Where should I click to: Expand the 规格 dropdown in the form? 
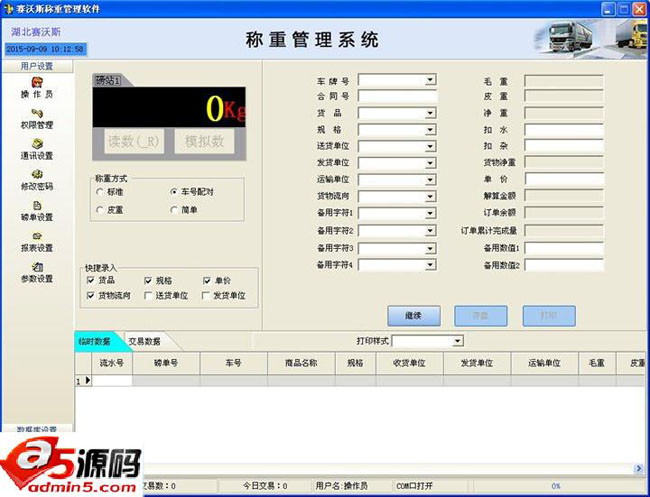(x=431, y=130)
